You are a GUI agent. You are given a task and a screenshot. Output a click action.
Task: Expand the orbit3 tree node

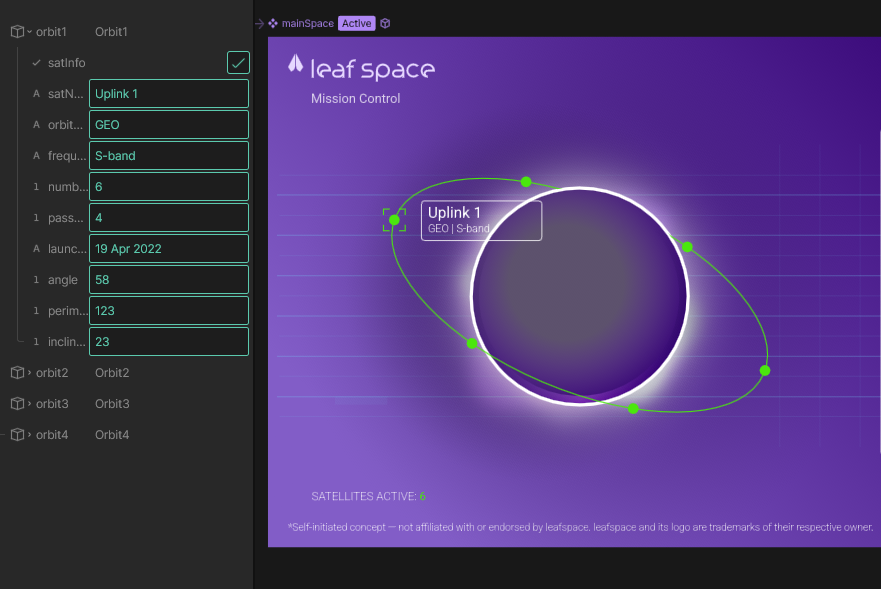coord(29,404)
